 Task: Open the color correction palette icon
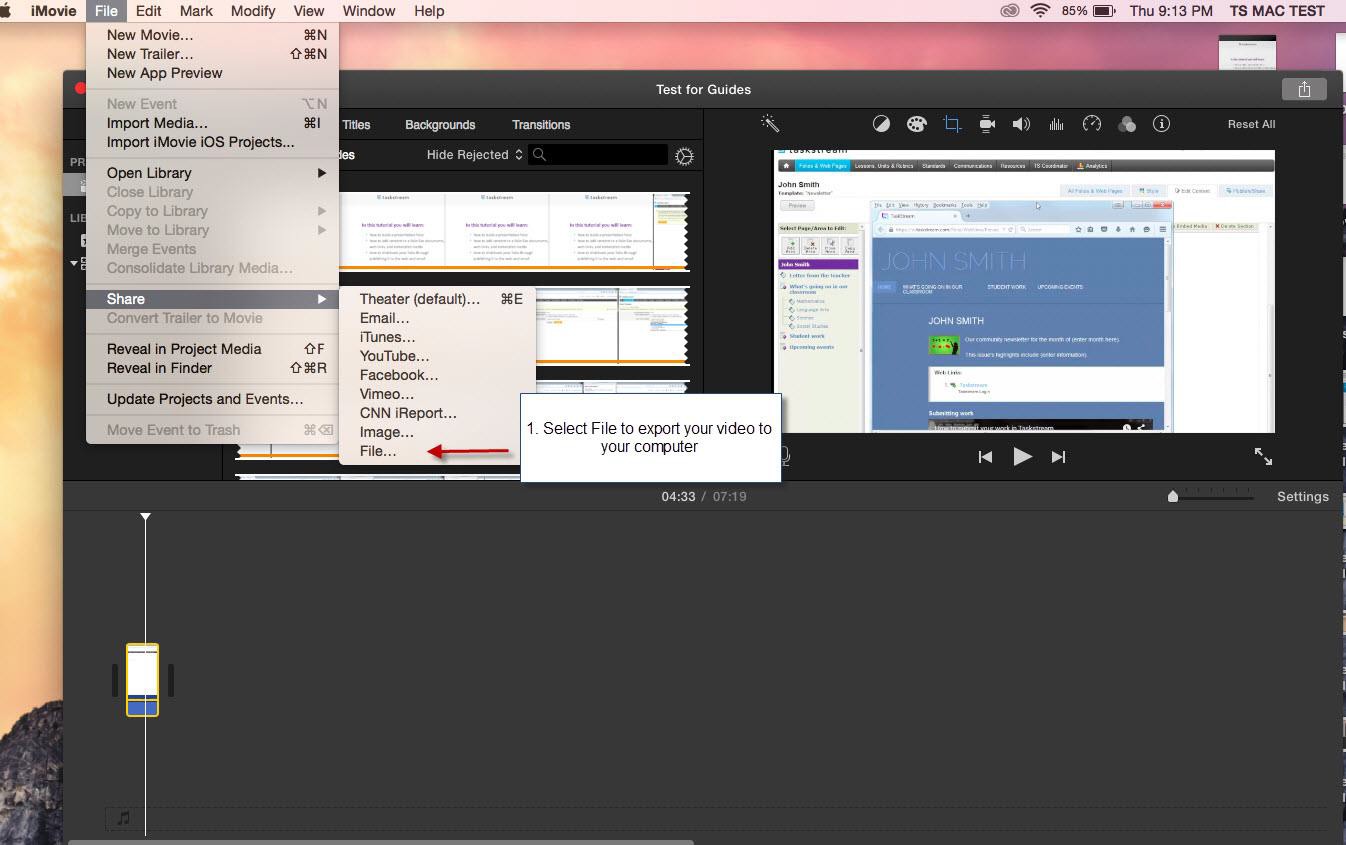916,124
